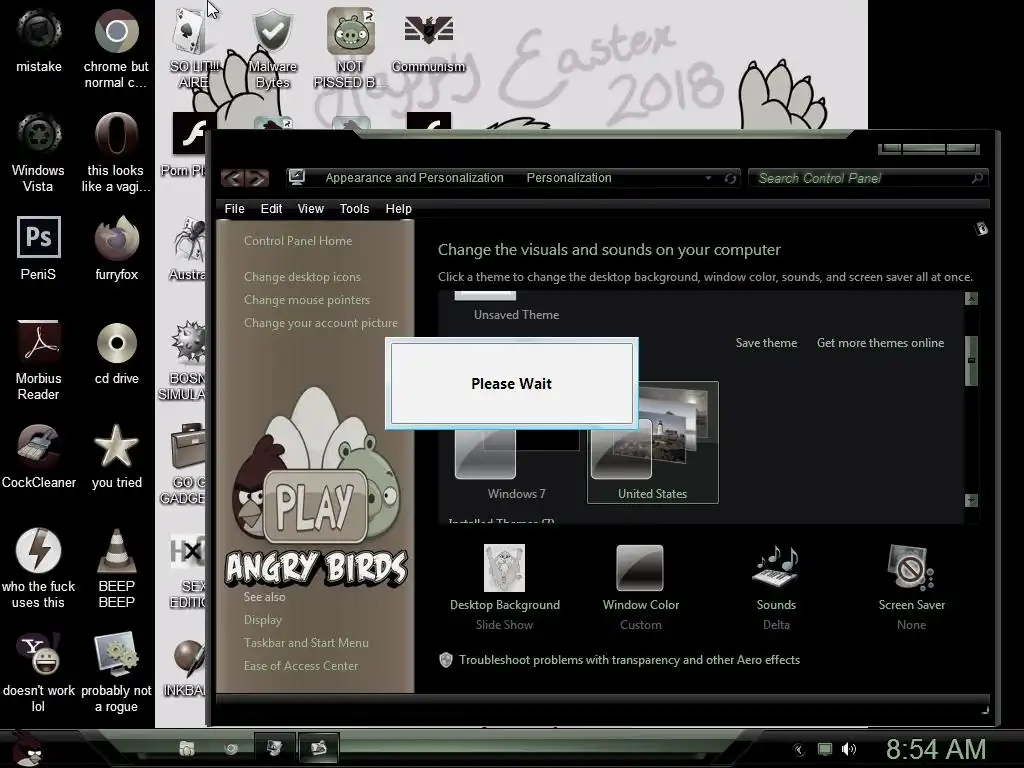1024x768 pixels.
Task: Open the Windows Vista recycle bin icon
Action: coord(39,152)
